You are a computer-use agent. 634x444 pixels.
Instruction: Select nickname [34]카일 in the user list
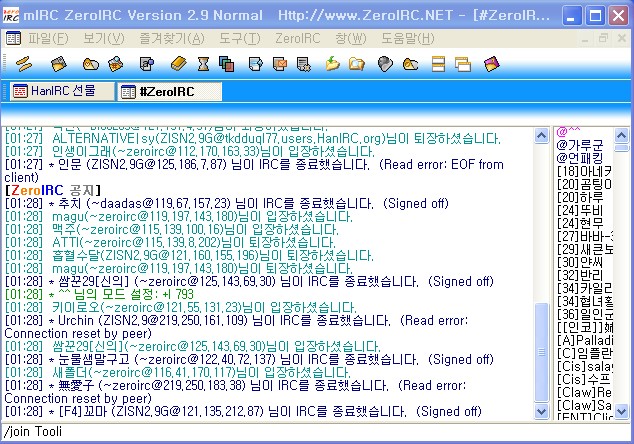coord(584,288)
